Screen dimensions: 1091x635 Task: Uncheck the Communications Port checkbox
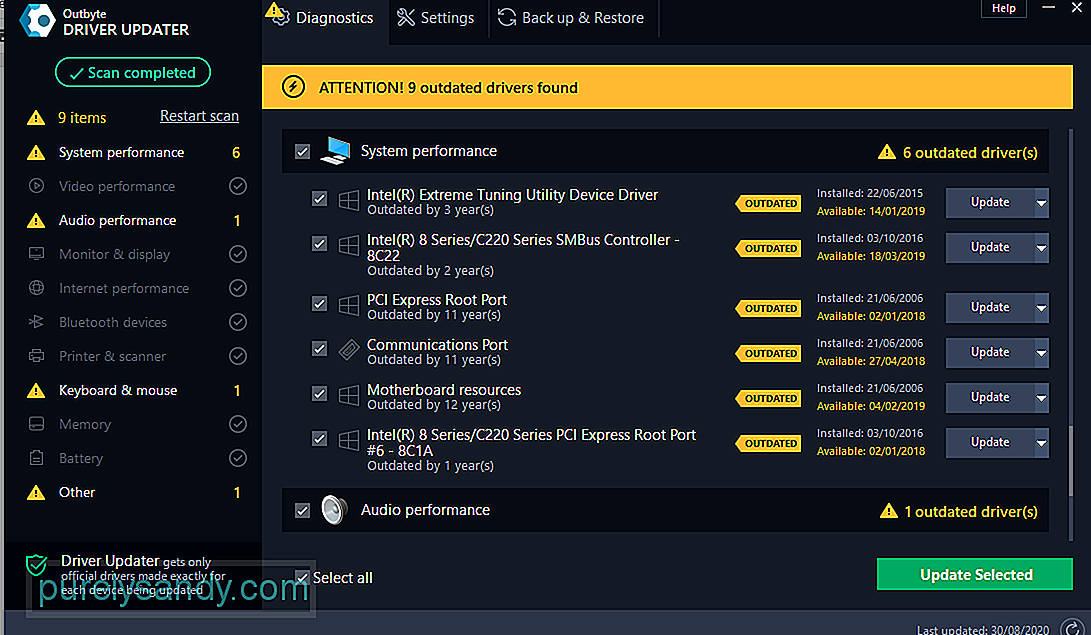tap(319, 348)
